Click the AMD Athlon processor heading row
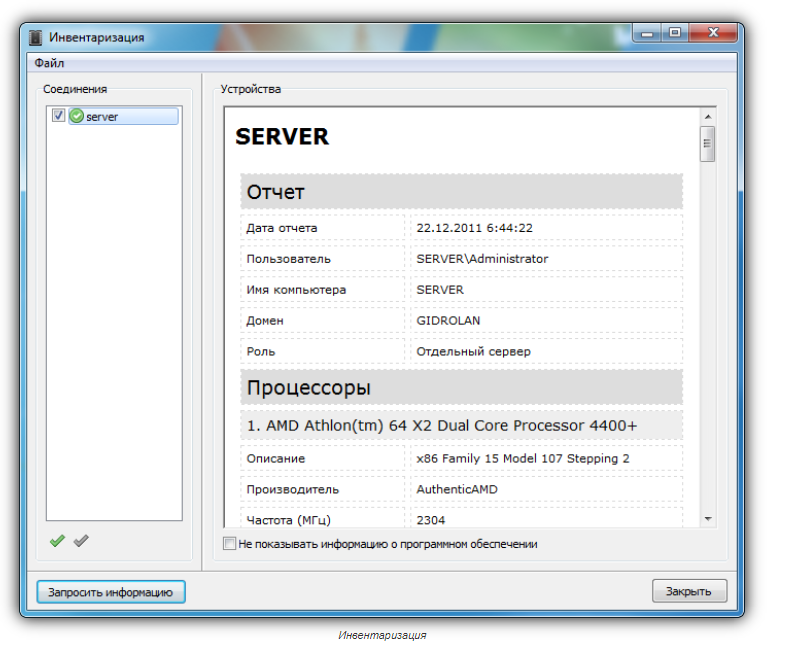The width and height of the screenshot is (786, 660). pos(461,426)
